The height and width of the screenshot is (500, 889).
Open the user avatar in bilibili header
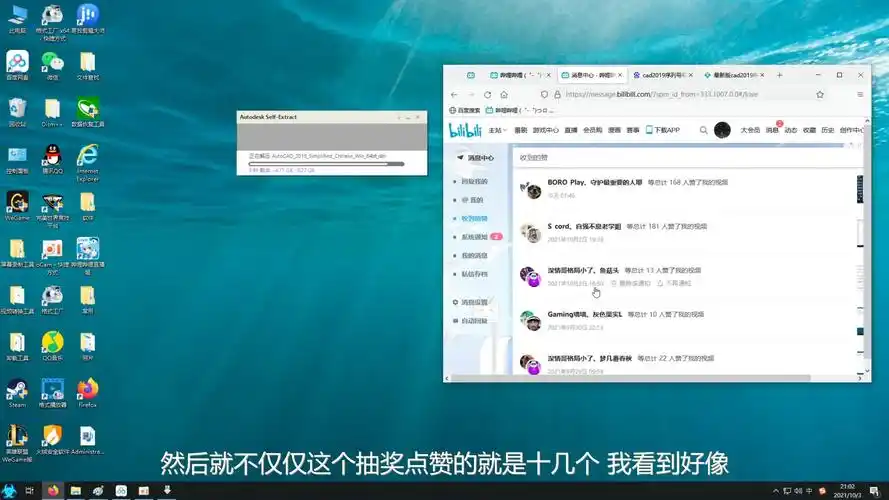click(722, 130)
